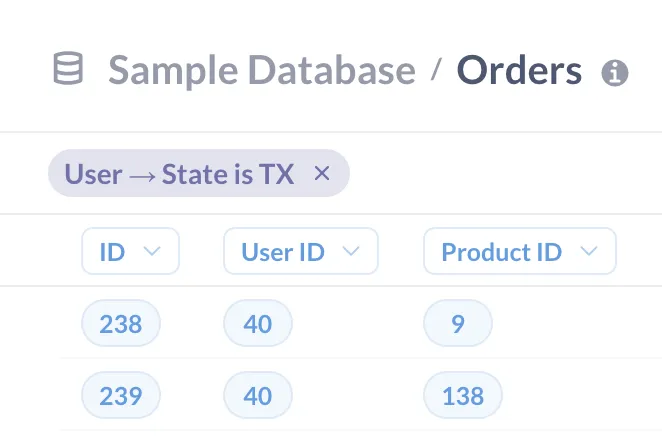Expand the ID column chevron
662x440 pixels.
pos(153,251)
